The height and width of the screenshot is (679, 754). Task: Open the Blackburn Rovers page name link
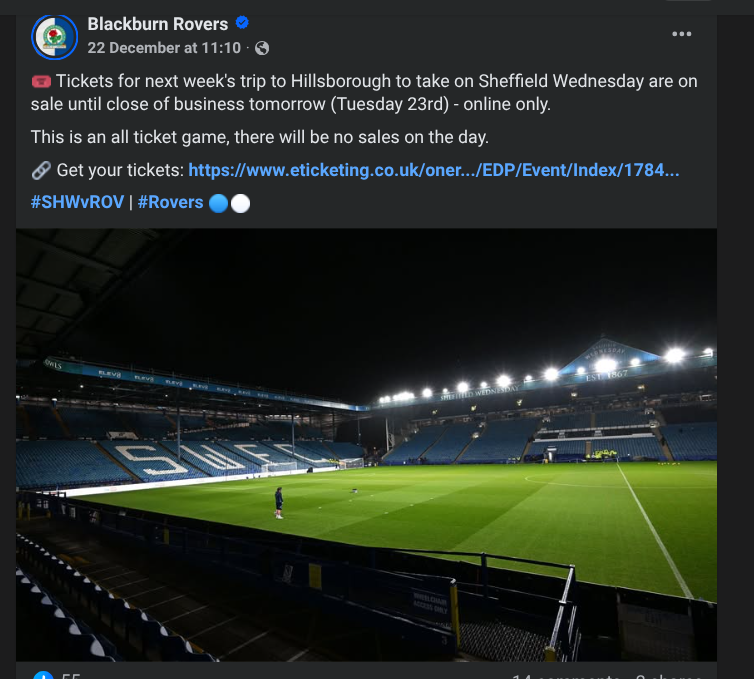[x=158, y=24]
